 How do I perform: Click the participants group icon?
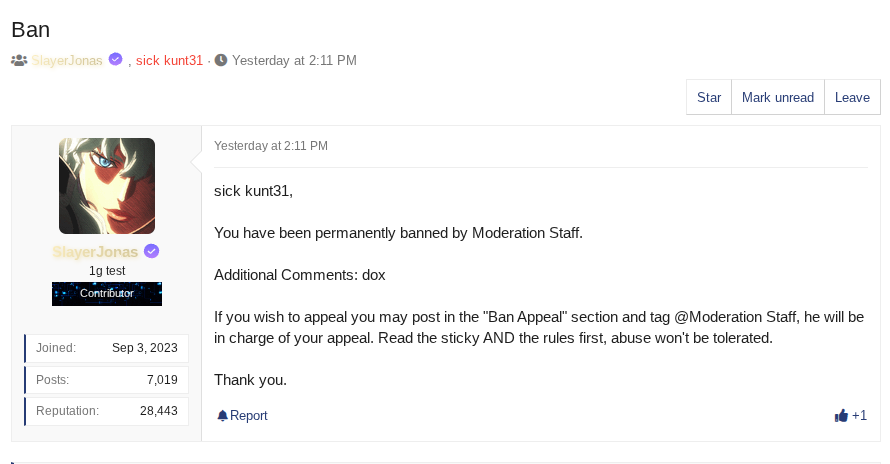19,60
